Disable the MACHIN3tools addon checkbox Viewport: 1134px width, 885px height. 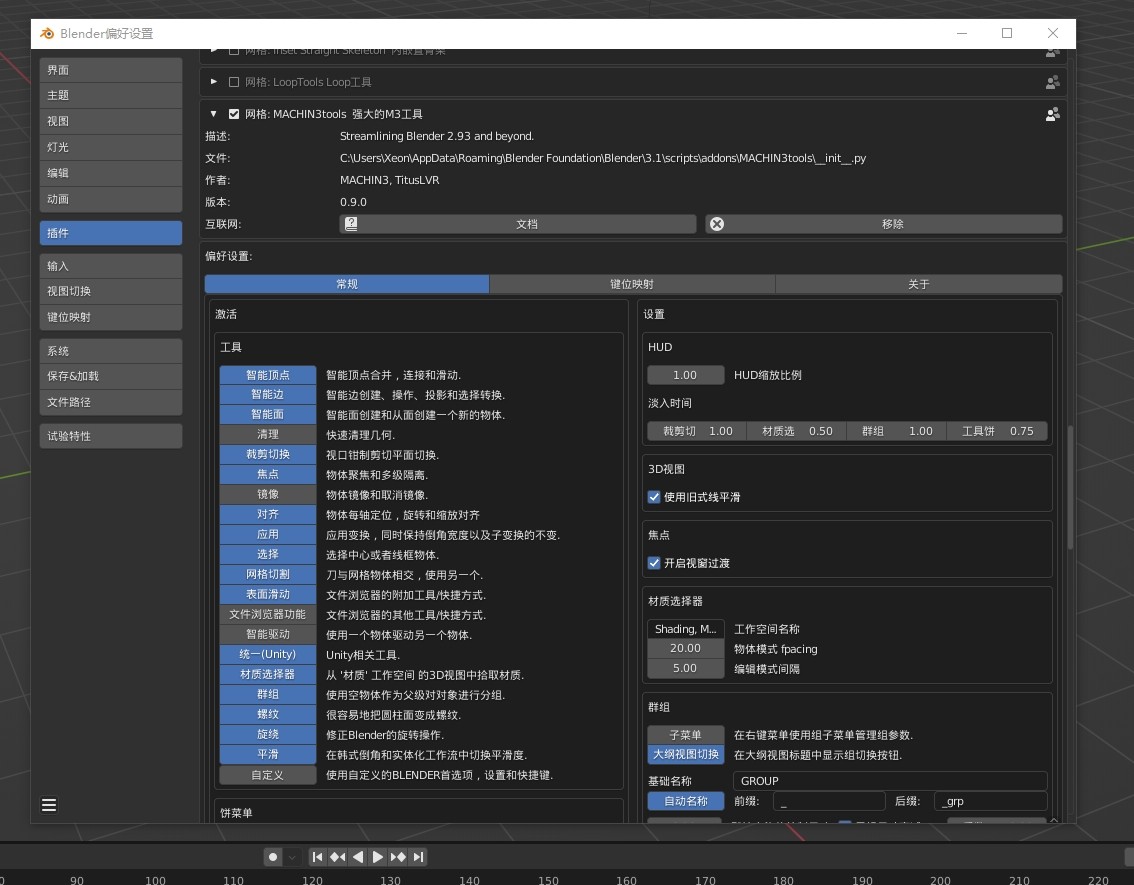click(x=234, y=114)
